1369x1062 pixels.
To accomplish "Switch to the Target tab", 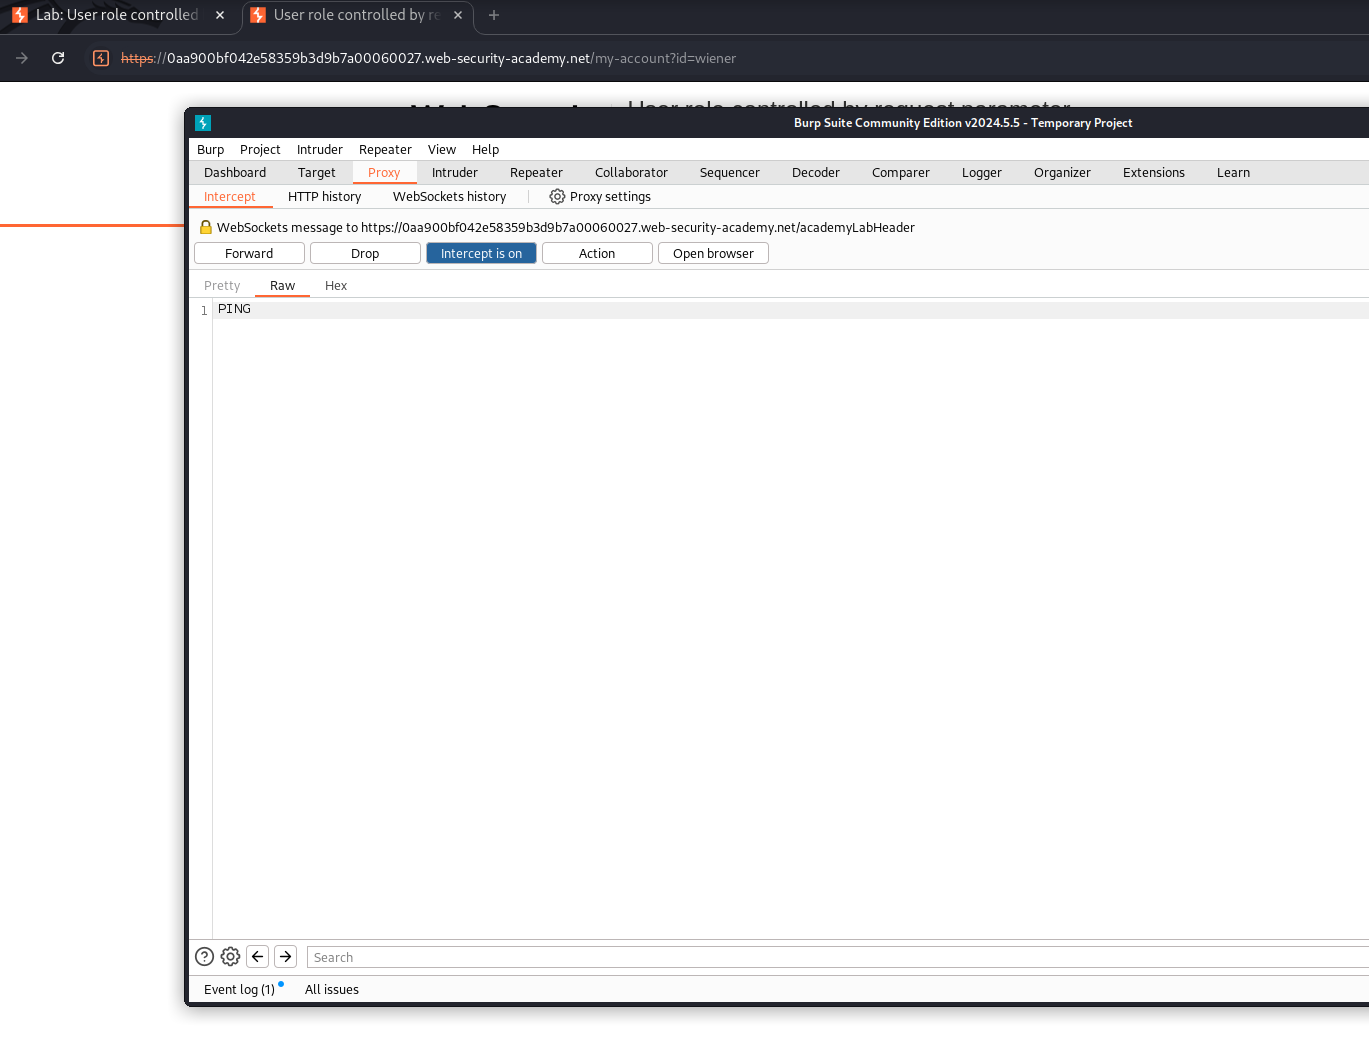I will coord(317,173).
